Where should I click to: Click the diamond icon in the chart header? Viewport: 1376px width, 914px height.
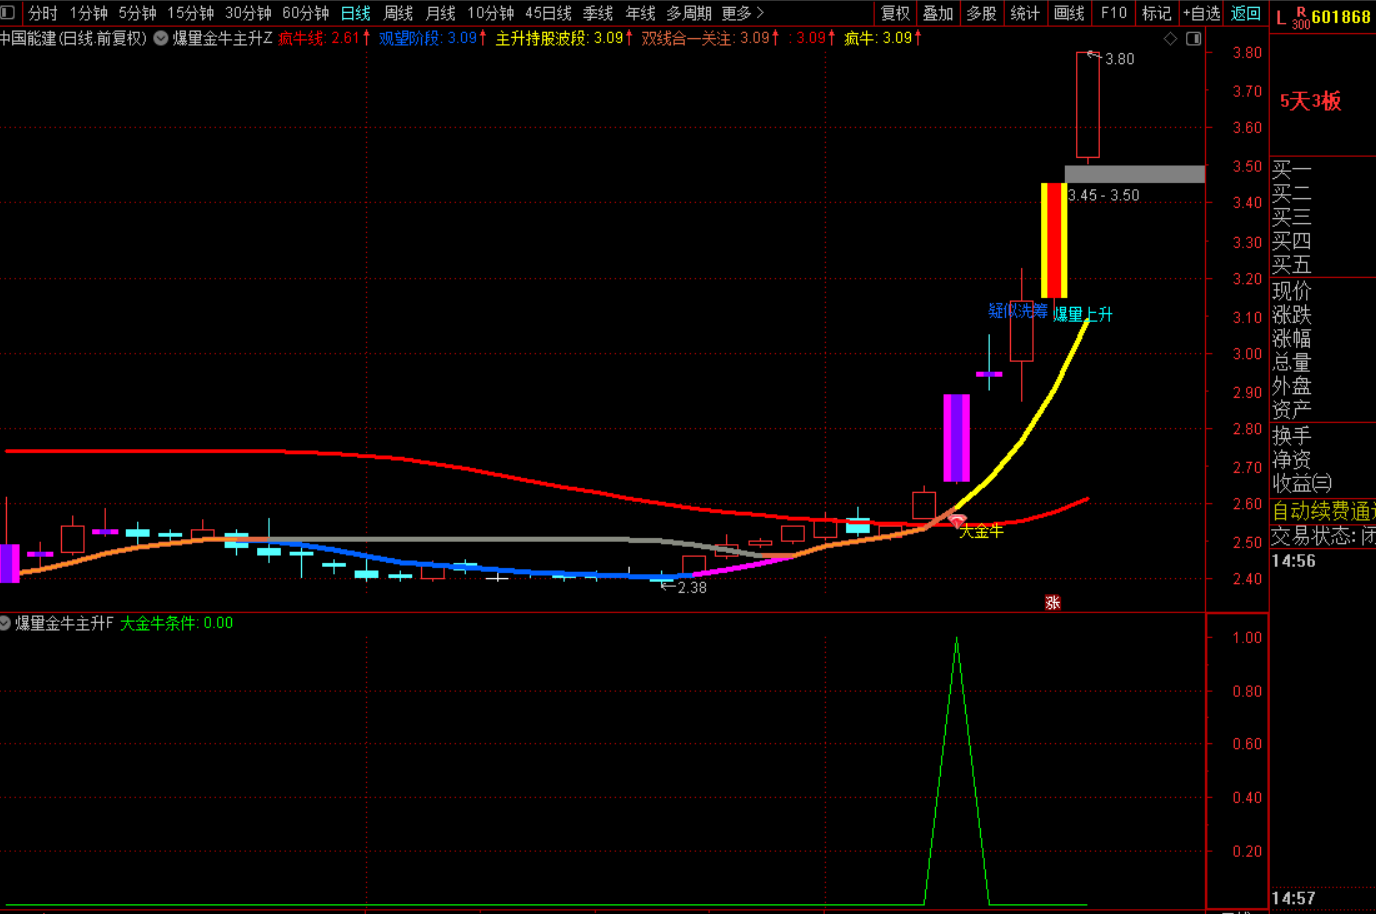pyautogui.click(x=1170, y=39)
